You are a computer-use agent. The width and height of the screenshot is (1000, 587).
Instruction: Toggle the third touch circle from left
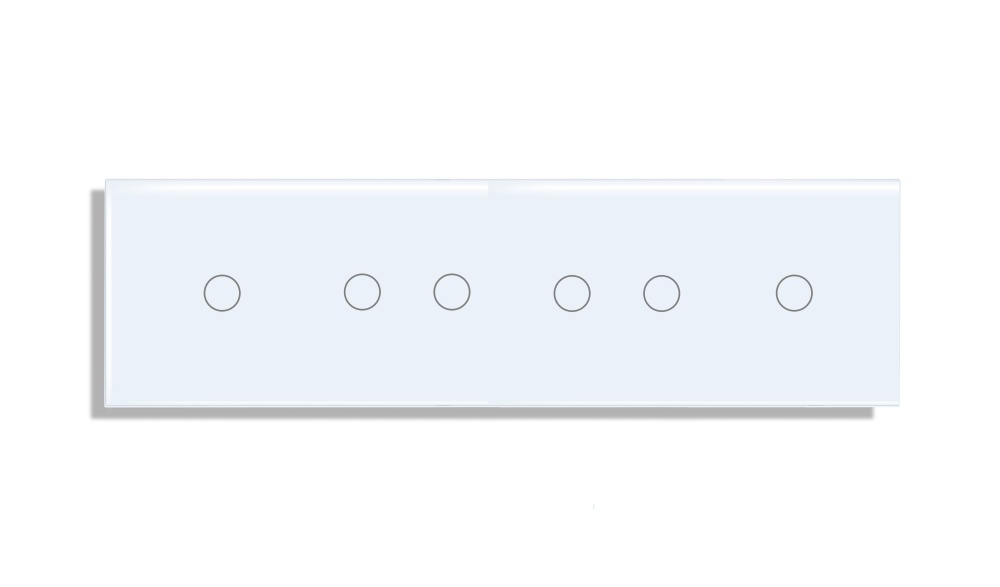452,292
